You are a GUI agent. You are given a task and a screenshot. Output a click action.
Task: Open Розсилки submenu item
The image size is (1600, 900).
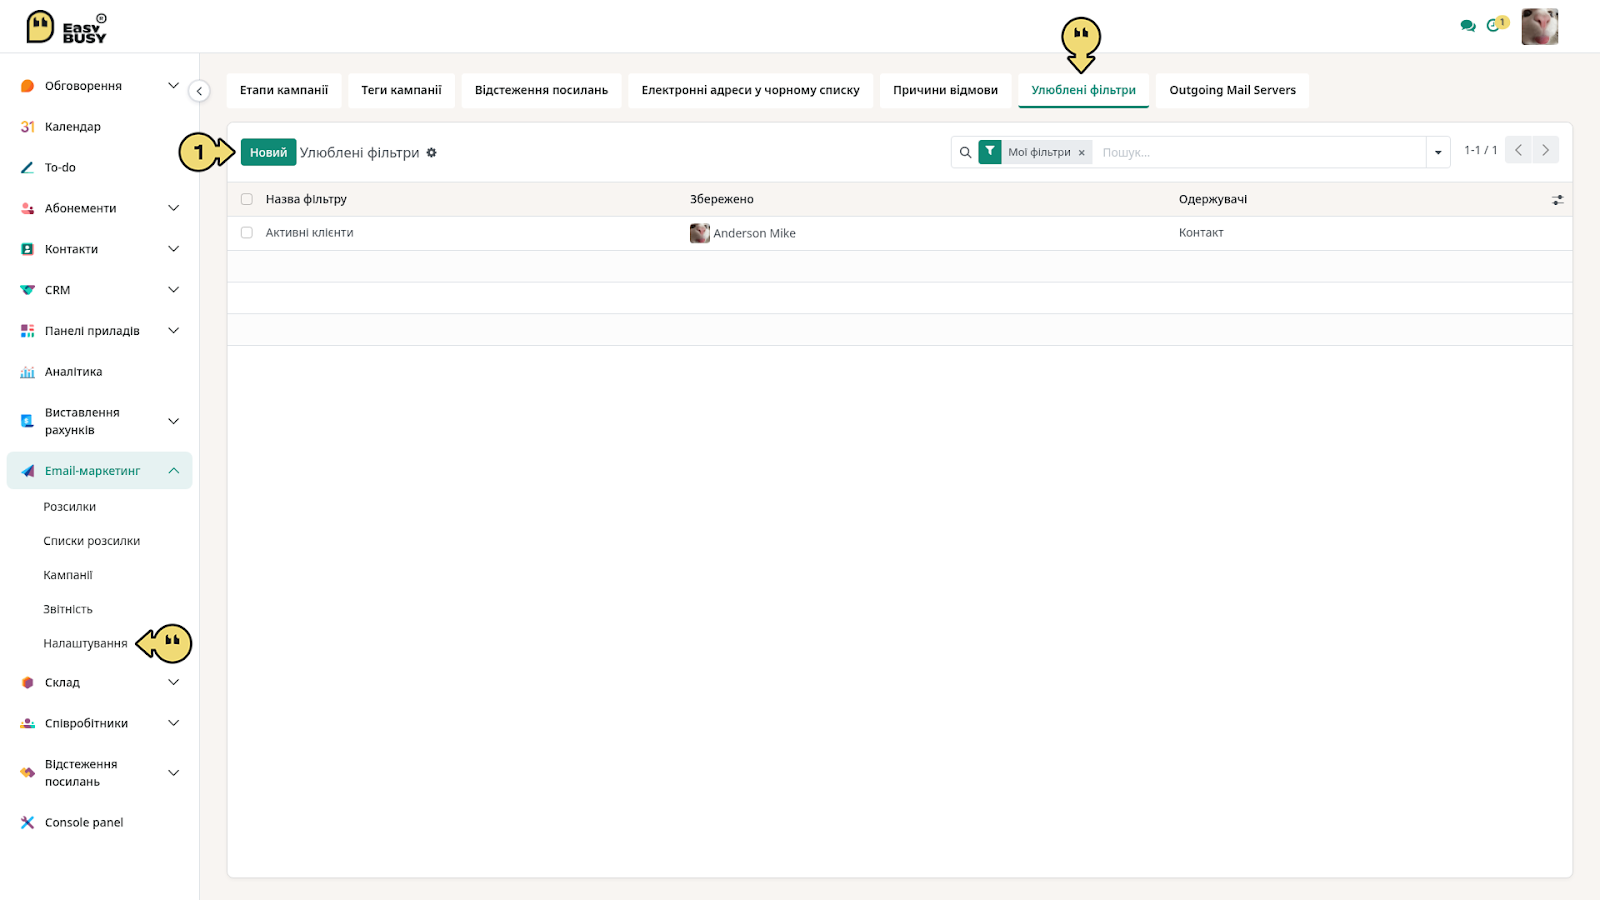pos(70,507)
